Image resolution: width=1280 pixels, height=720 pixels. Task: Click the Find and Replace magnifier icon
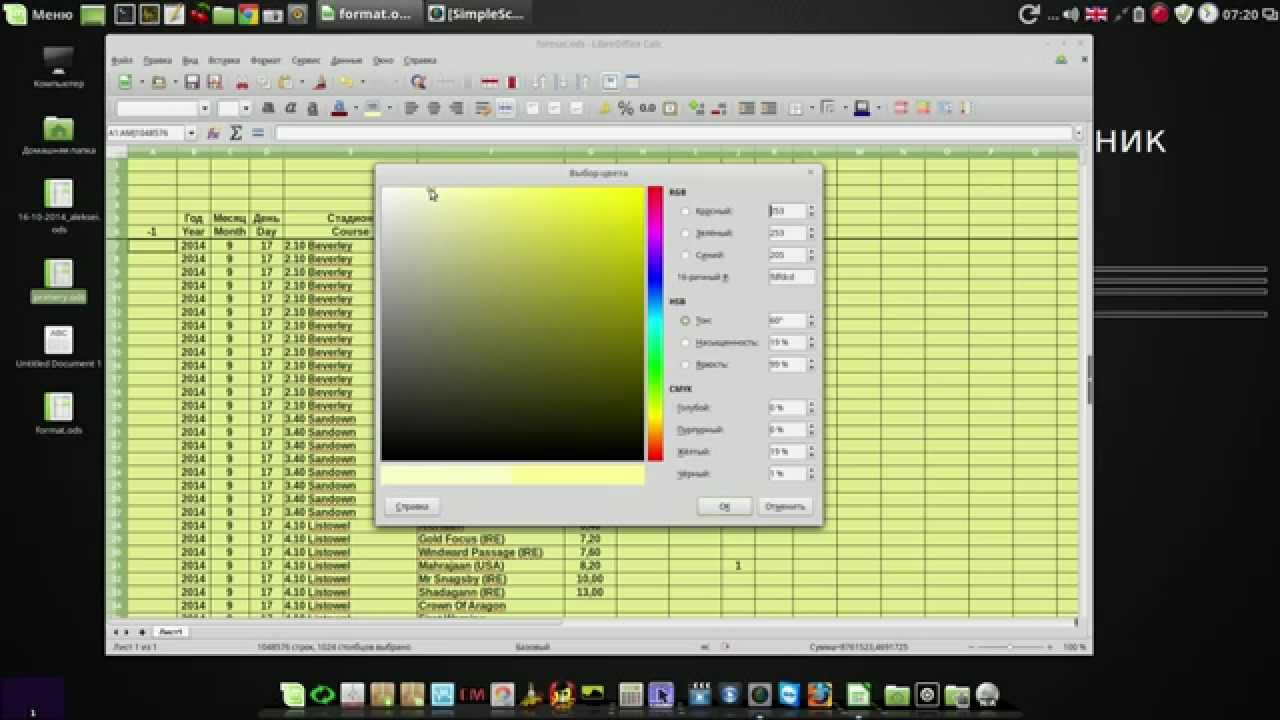pyautogui.click(x=418, y=82)
